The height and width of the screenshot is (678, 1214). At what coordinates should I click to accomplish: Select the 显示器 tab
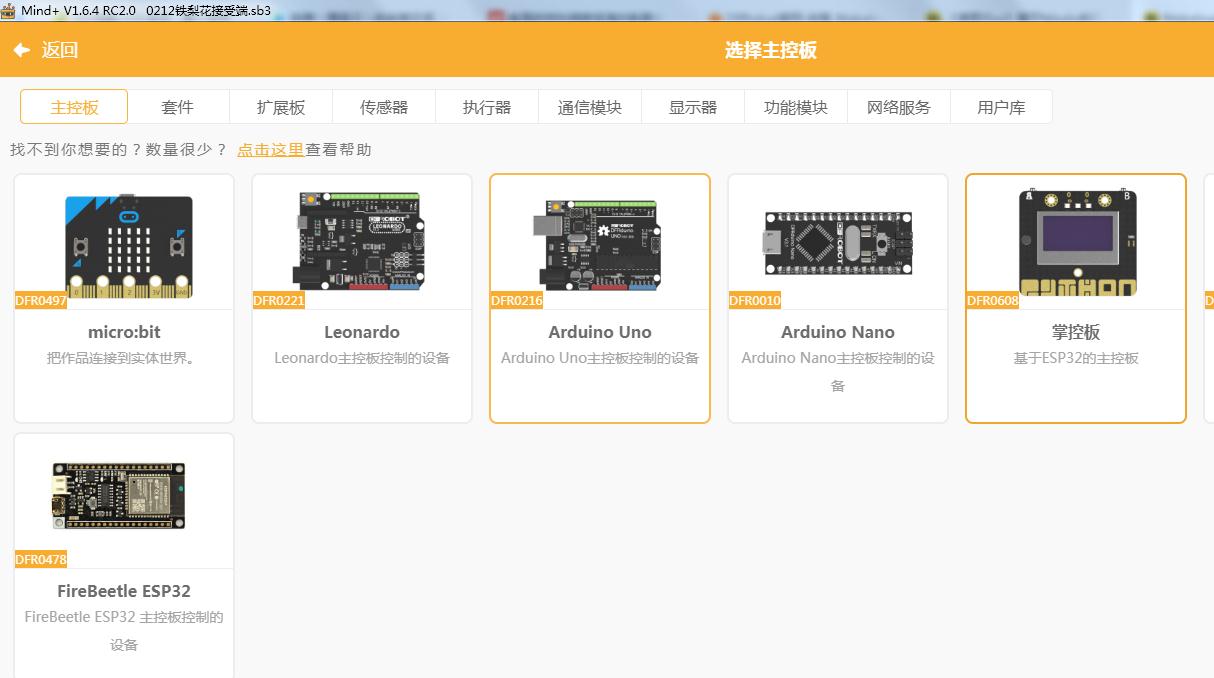(693, 107)
